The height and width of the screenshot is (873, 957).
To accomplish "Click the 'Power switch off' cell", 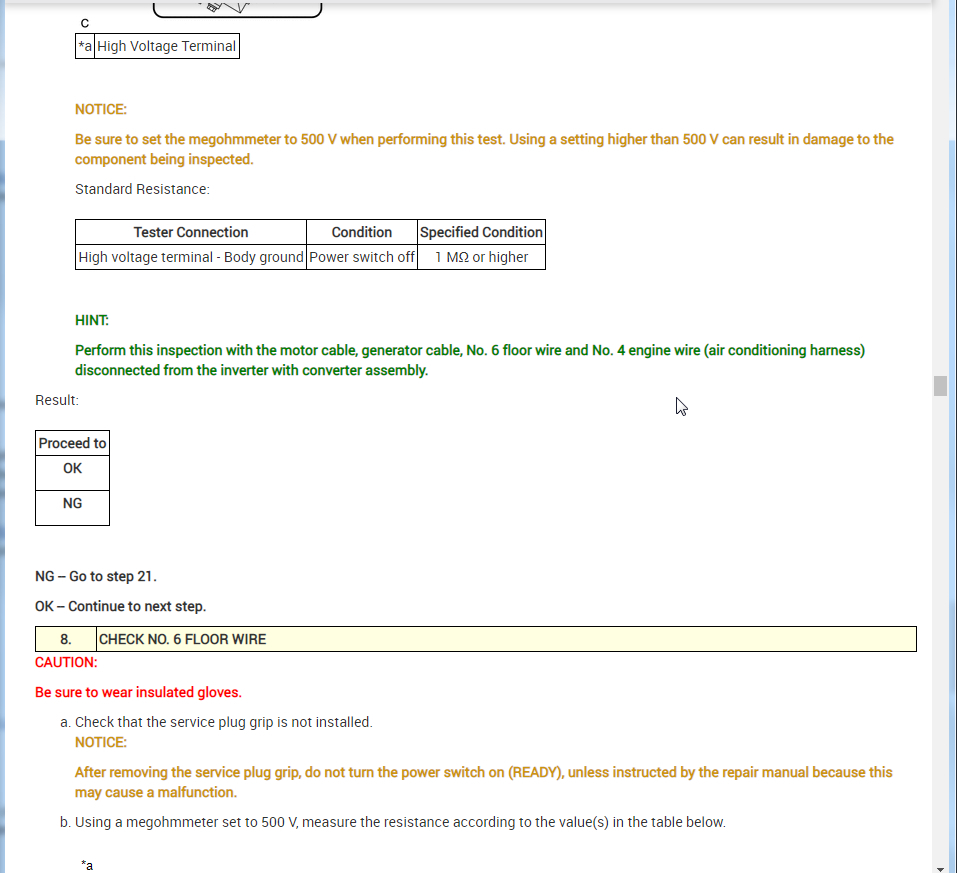I will coord(362,257).
